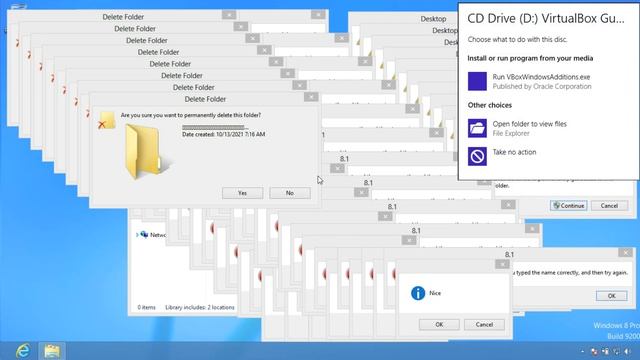Click the 'Take no action' label

pyautogui.click(x=514, y=152)
